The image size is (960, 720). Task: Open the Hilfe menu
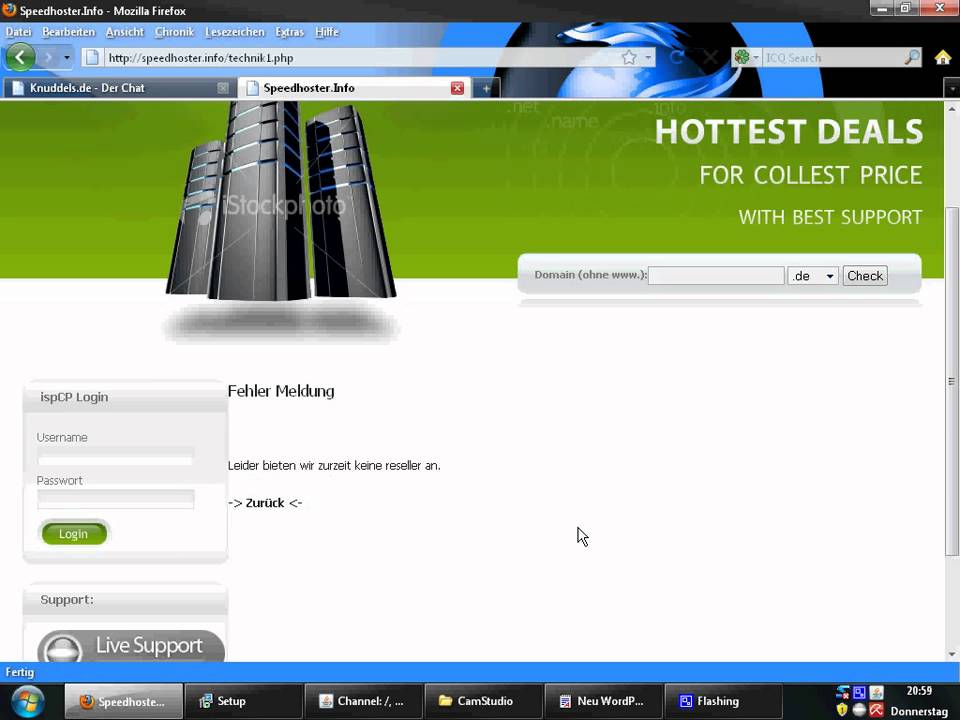click(x=326, y=32)
